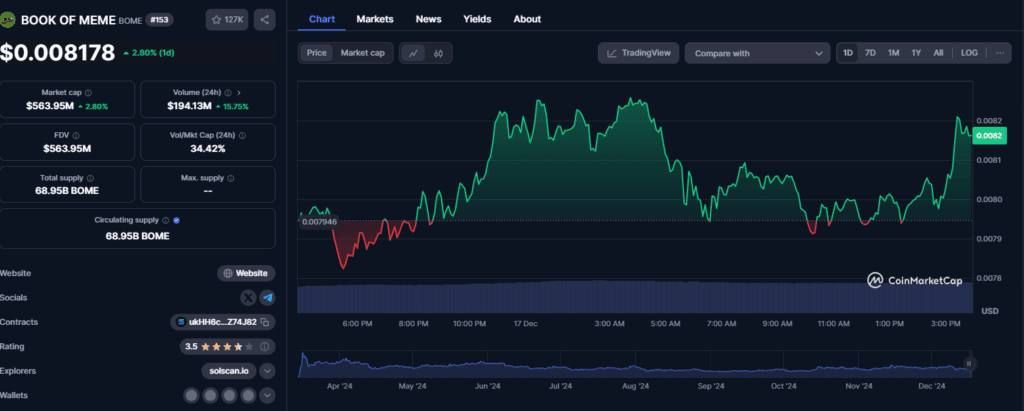Add BOME to watchlist star button
1024x411 pixels.
tap(227, 20)
